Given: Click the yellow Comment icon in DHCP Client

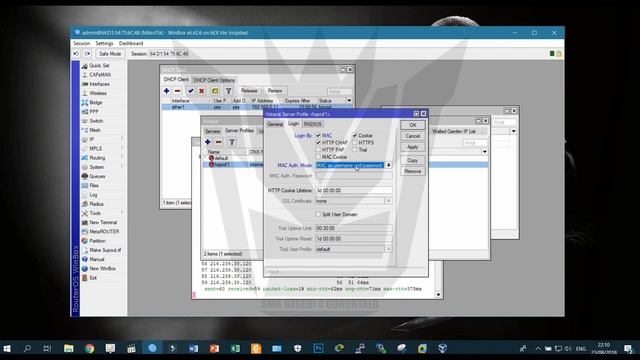Looking at the screenshot, I should click(x=215, y=91).
